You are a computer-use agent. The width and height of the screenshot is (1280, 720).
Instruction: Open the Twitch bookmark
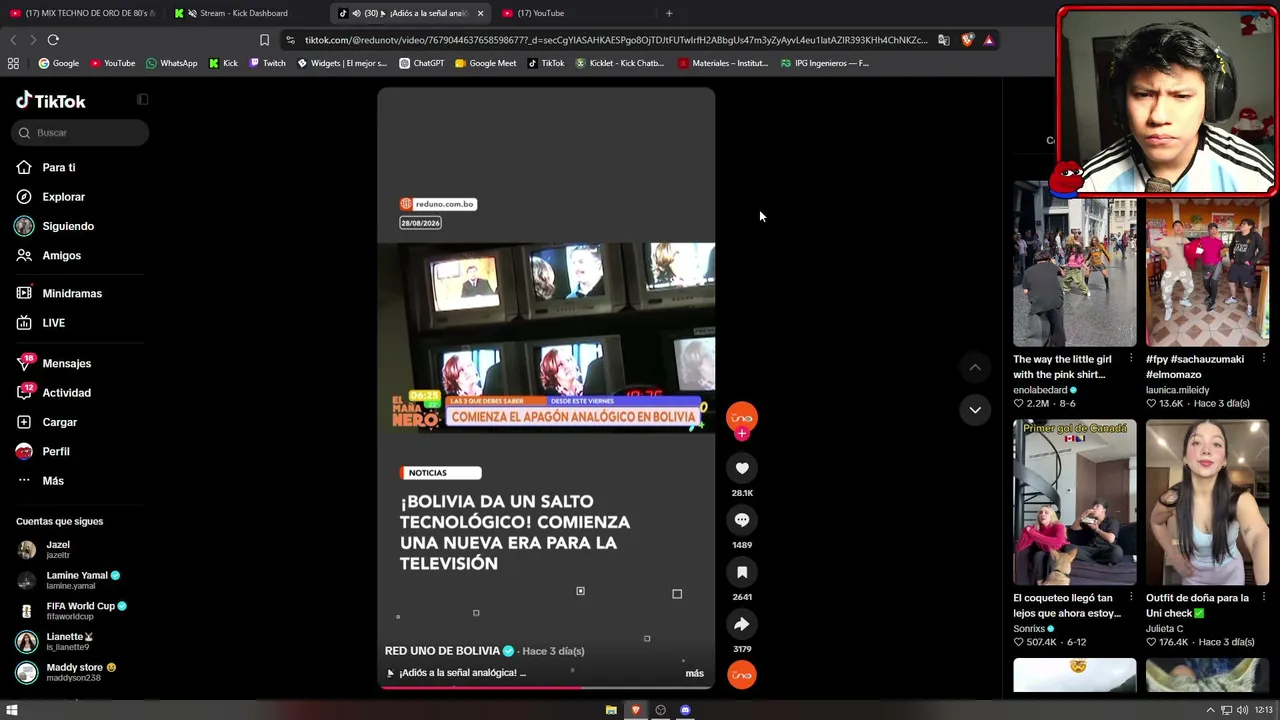tap(268, 63)
